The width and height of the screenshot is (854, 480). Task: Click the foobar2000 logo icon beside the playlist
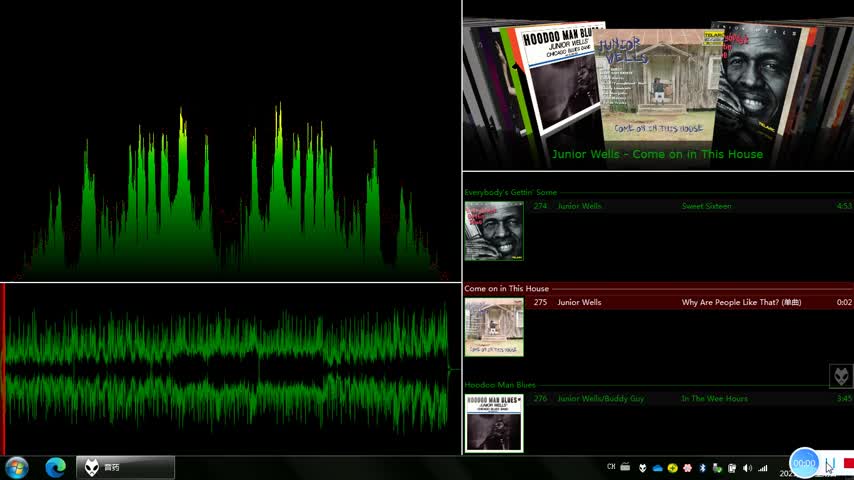pyautogui.click(x=841, y=376)
